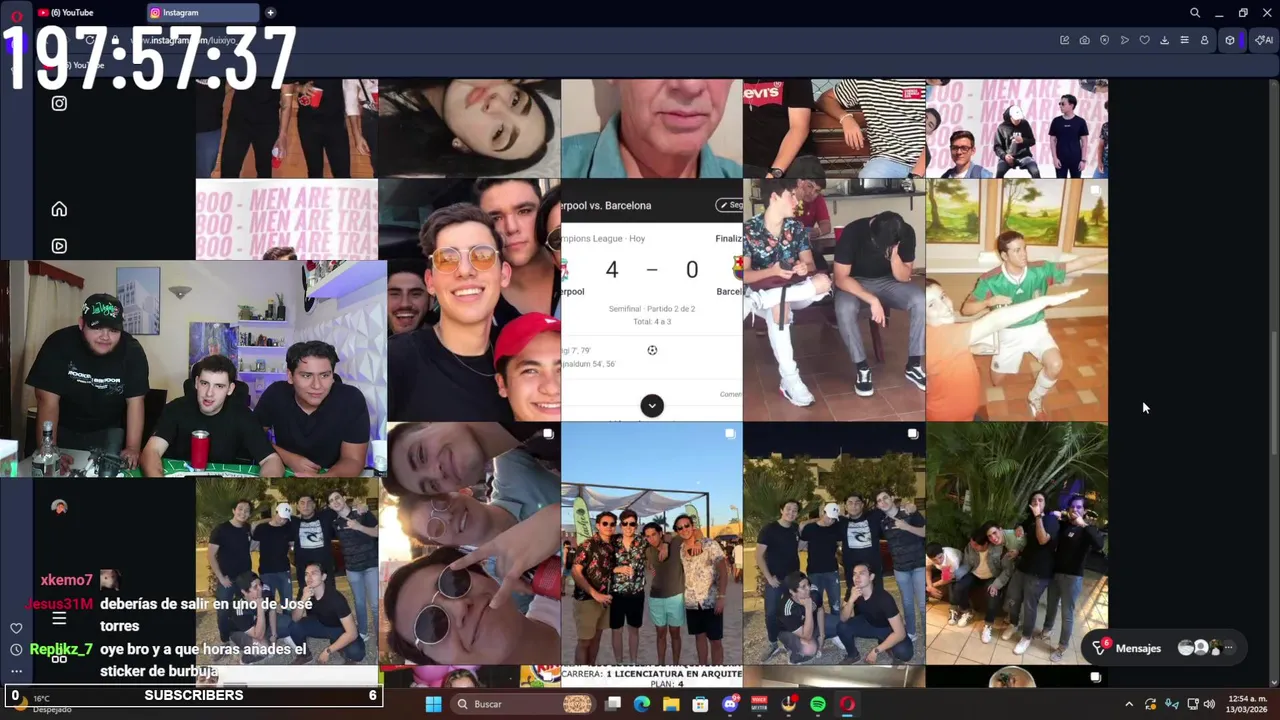Open Spotify from the taskbar
The height and width of the screenshot is (720, 1280).
818,704
